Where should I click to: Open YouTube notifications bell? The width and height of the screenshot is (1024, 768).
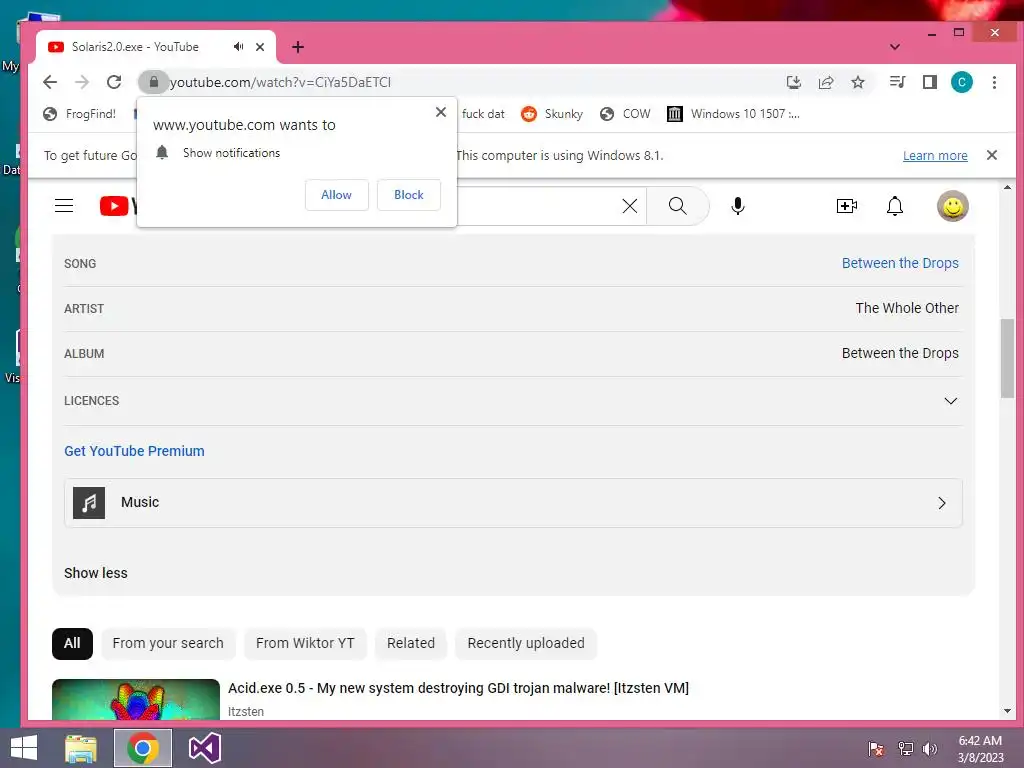[895, 206]
